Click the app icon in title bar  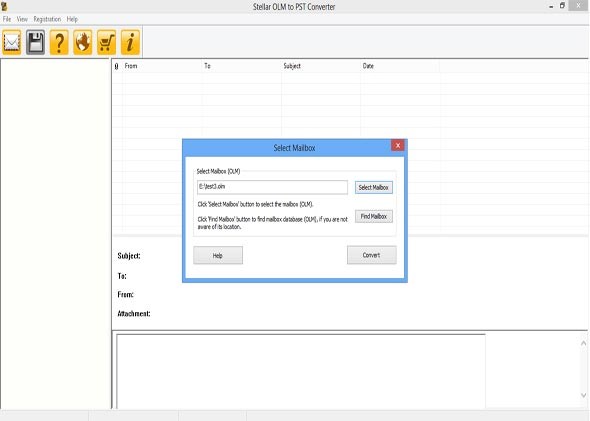[4, 6]
